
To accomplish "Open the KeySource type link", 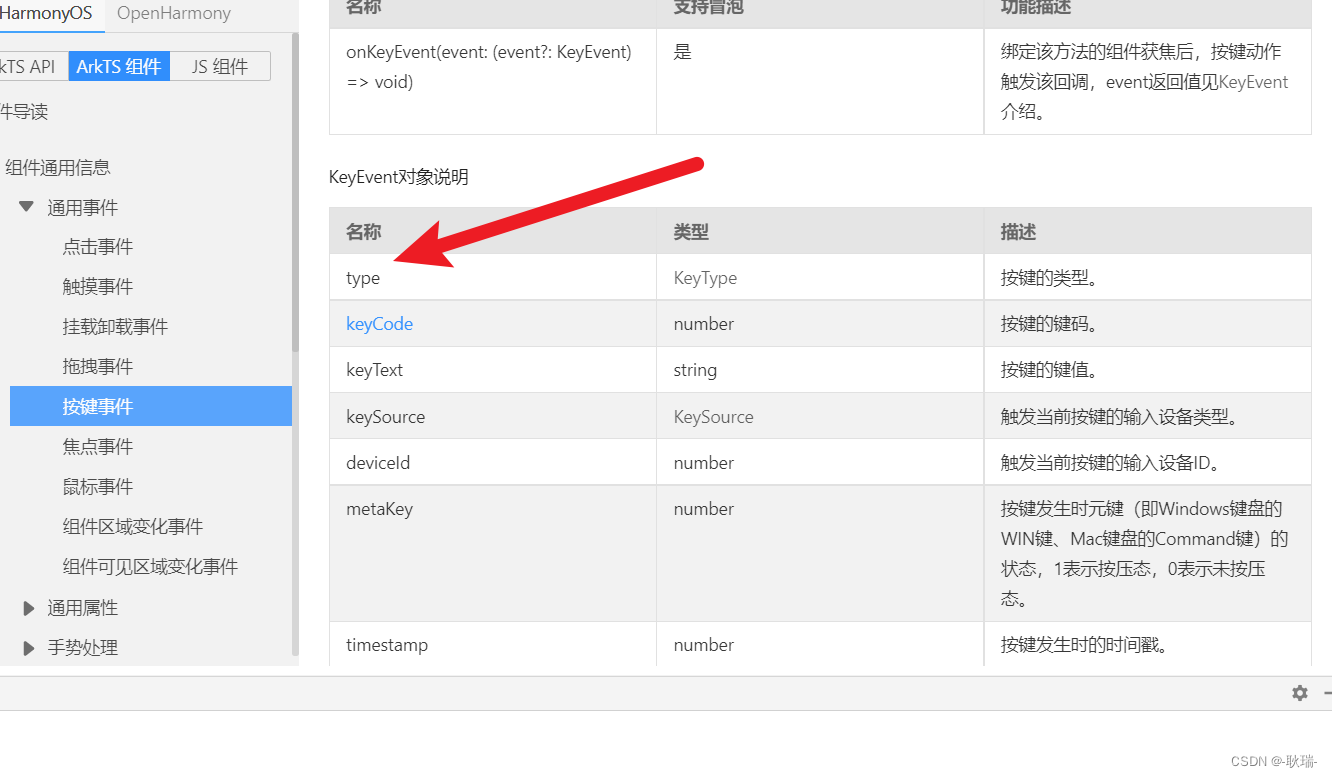I will click(713, 417).
